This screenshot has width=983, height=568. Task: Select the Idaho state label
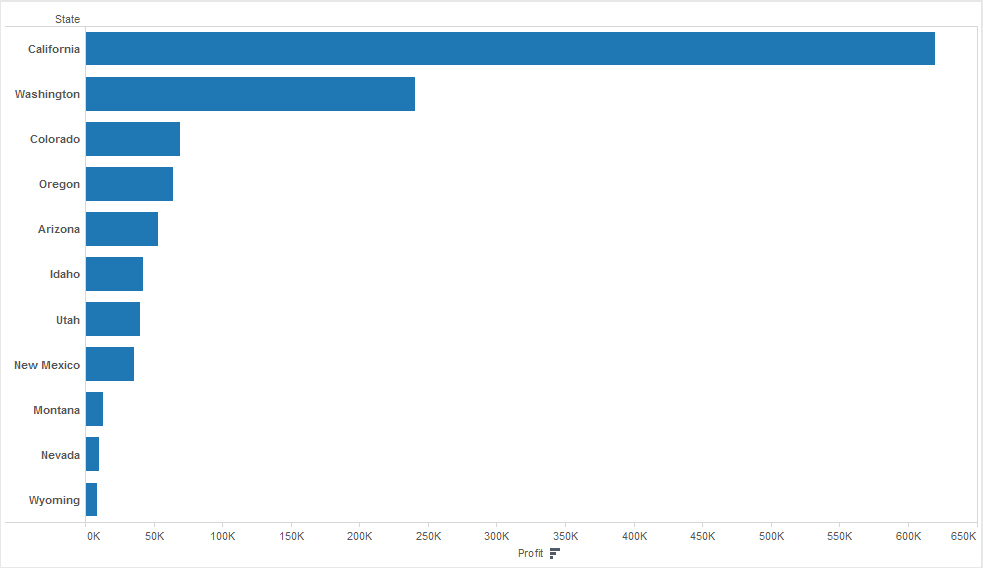(x=65, y=274)
